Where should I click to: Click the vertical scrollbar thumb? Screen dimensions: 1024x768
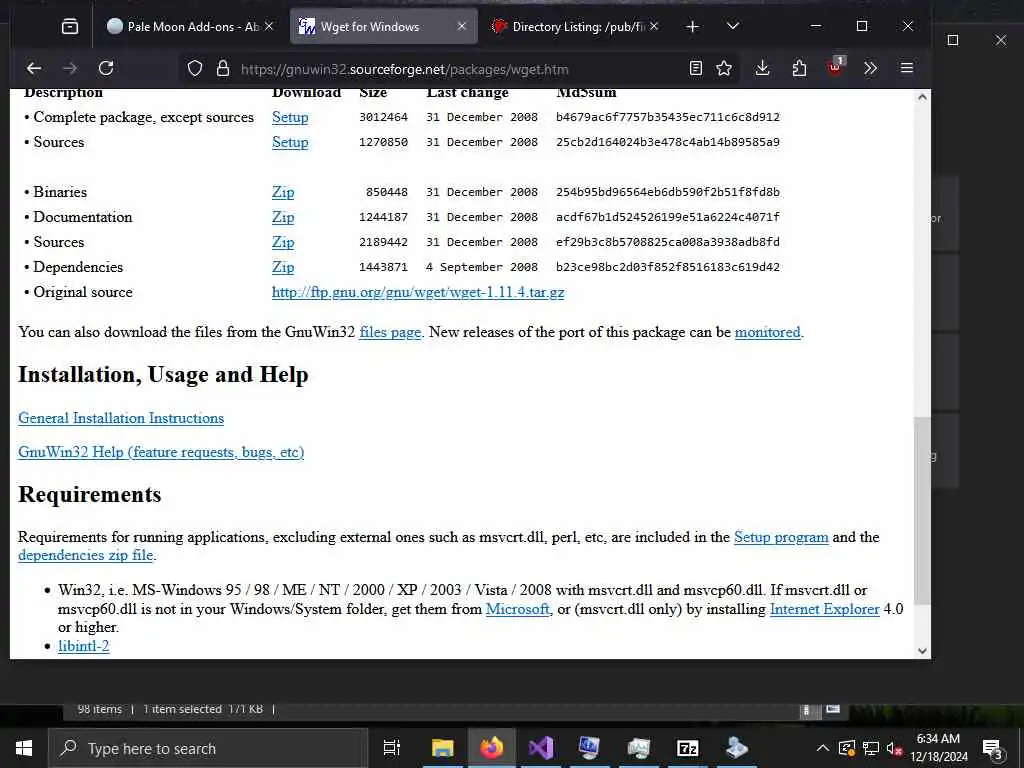coord(922,511)
